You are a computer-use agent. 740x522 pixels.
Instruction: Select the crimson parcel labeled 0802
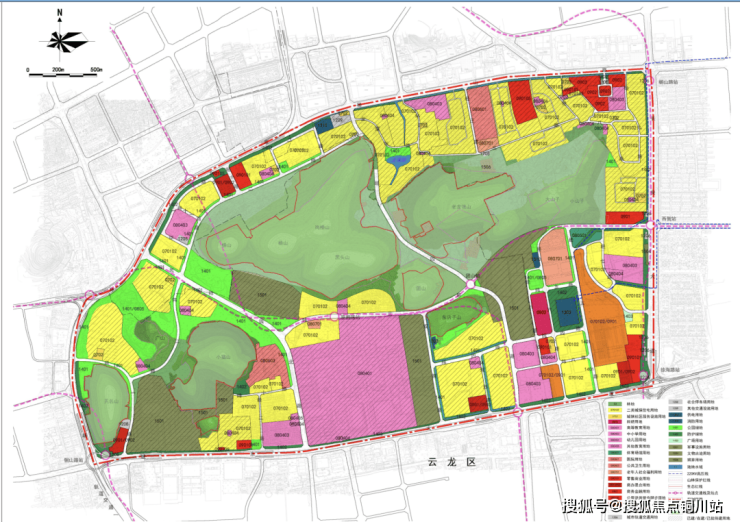[541, 314]
